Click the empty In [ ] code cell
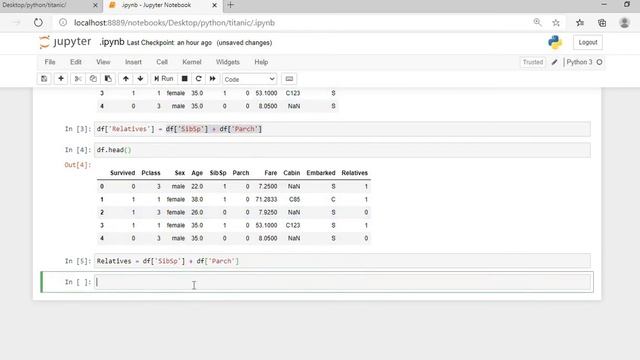 [343, 282]
